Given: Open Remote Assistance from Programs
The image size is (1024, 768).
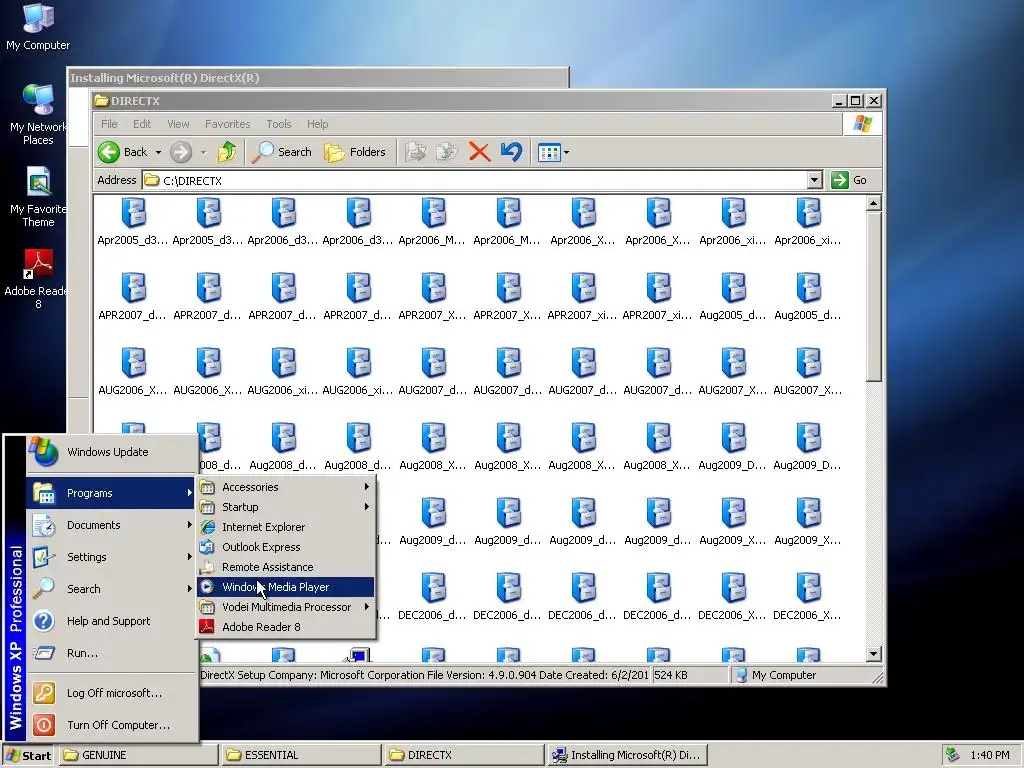Looking at the screenshot, I should pos(286,567).
